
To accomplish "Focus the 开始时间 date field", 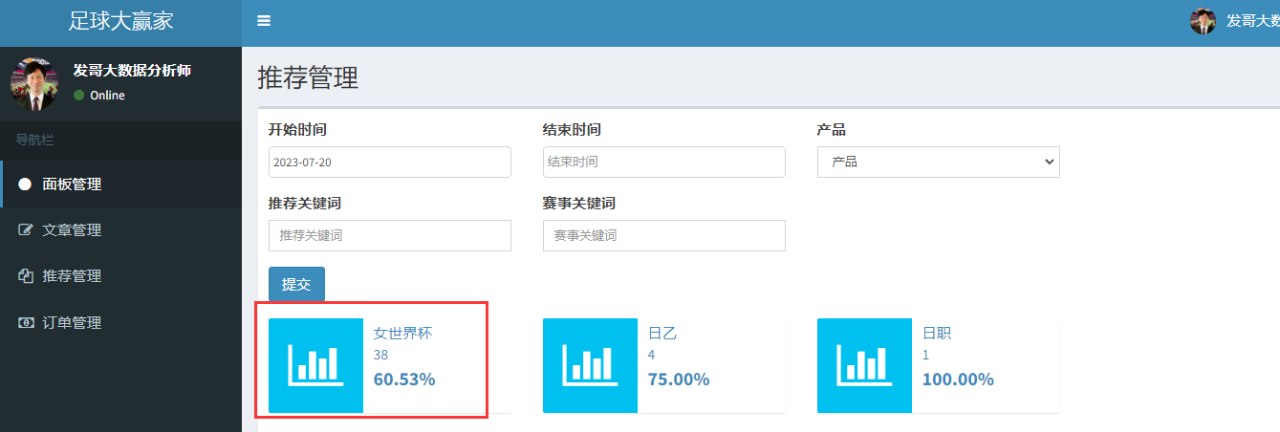I will pyautogui.click(x=390, y=162).
